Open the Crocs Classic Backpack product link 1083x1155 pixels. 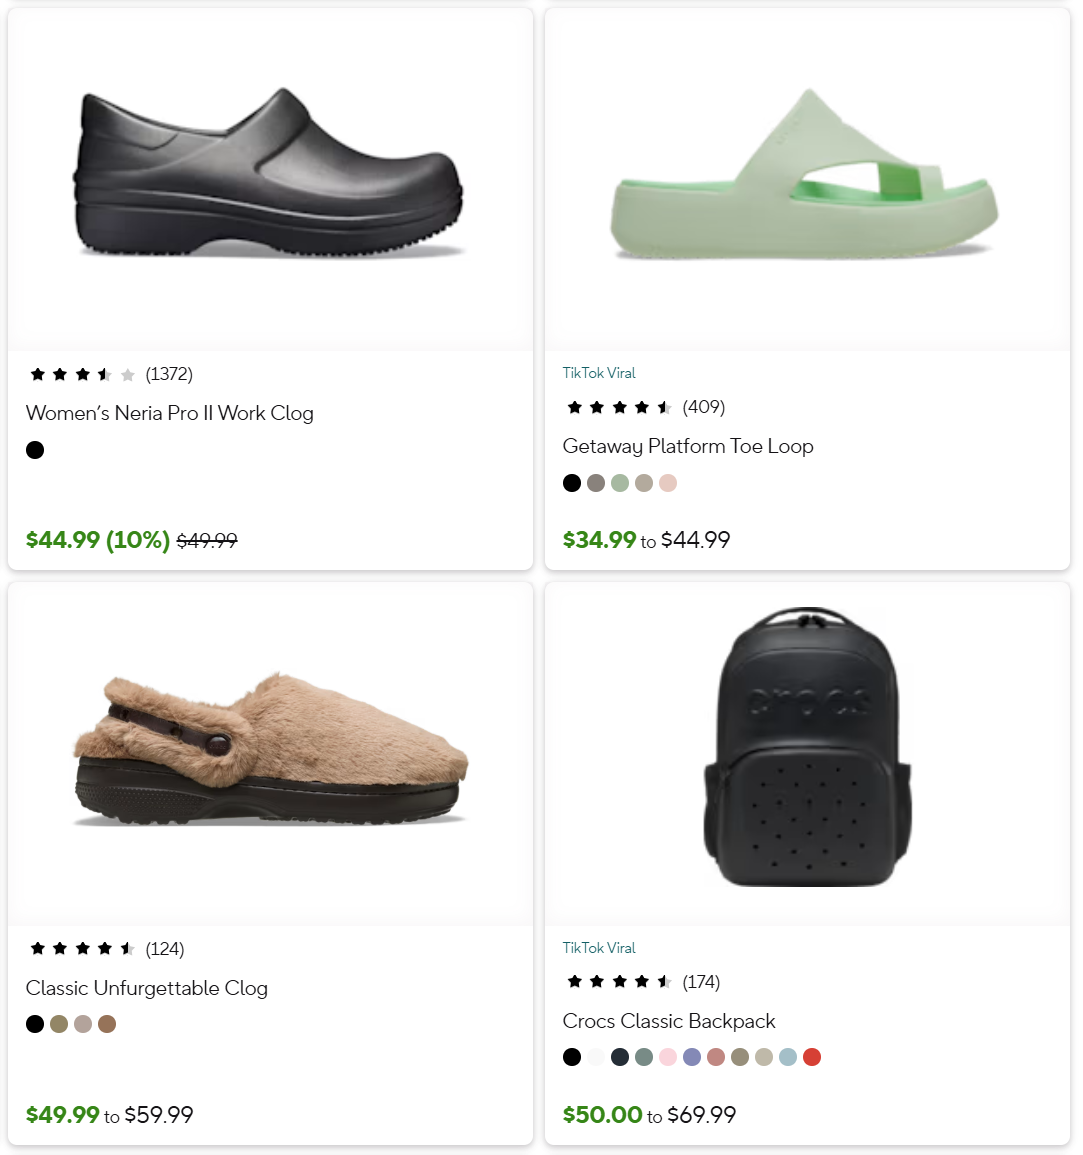tap(668, 1021)
